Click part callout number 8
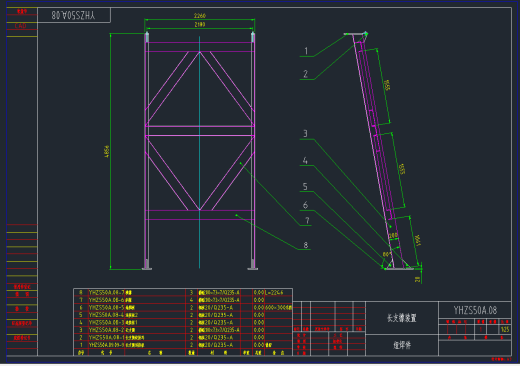Image resolution: width=520 pixels, height=366 pixels. click(306, 245)
